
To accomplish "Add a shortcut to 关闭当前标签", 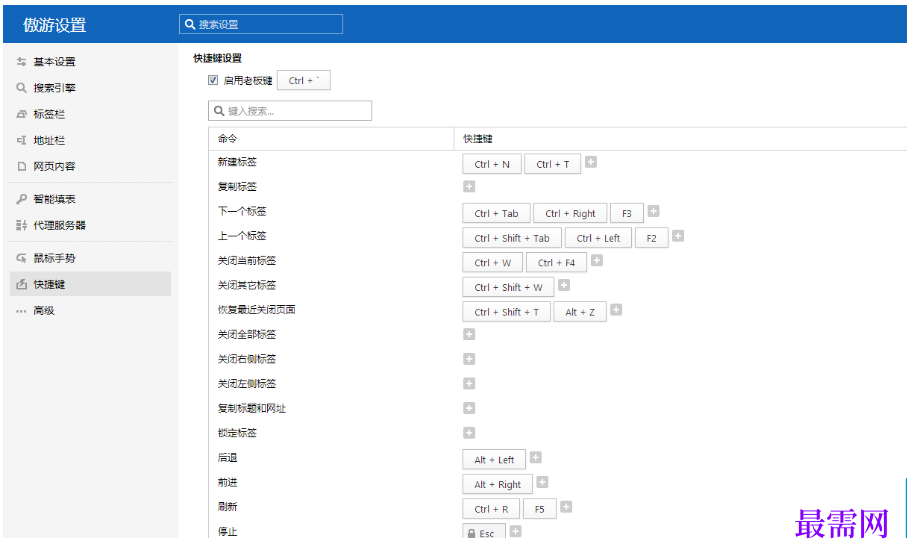I will coord(597,260).
